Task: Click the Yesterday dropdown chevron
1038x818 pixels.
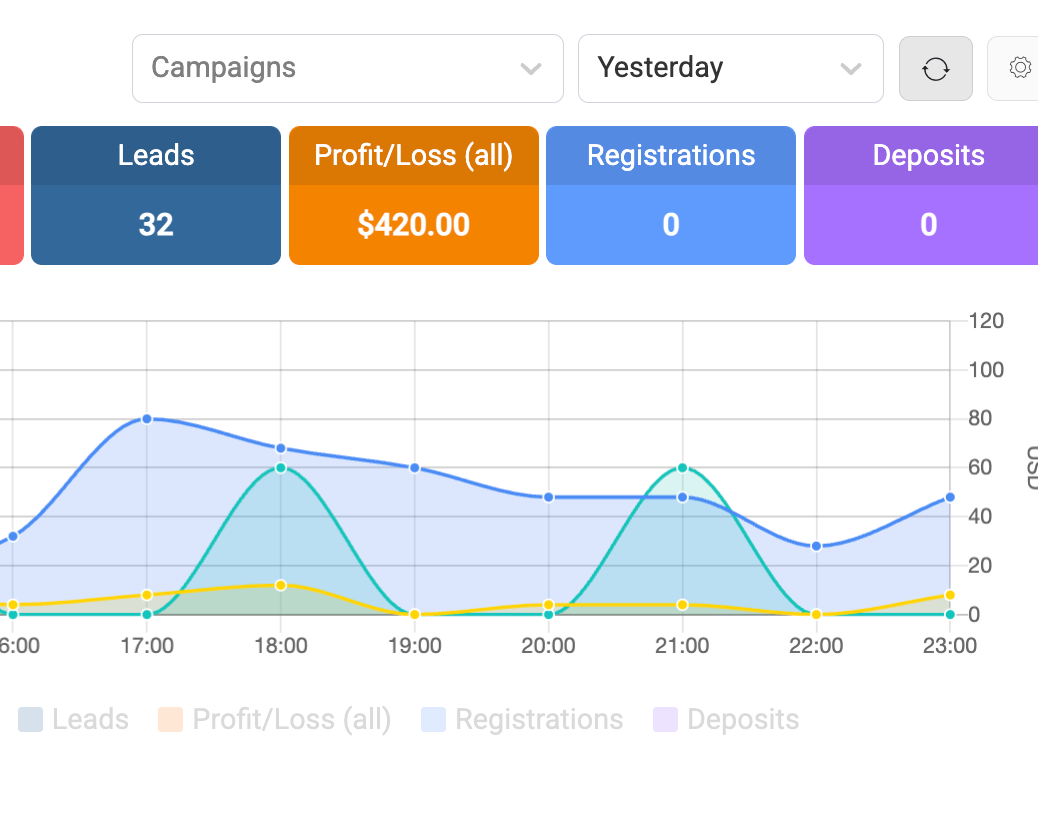Action: point(851,69)
